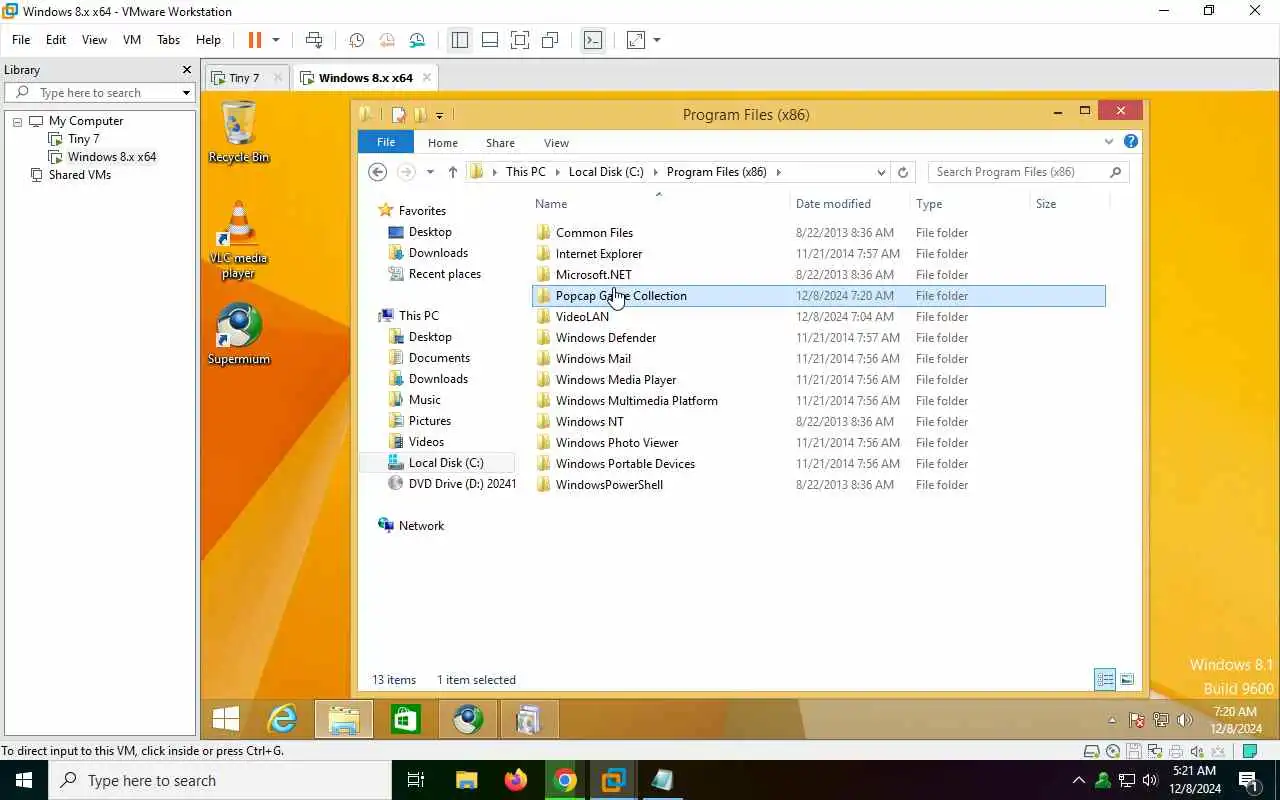Open Firefox from host taskbar
The image size is (1280, 800).
tap(516, 780)
